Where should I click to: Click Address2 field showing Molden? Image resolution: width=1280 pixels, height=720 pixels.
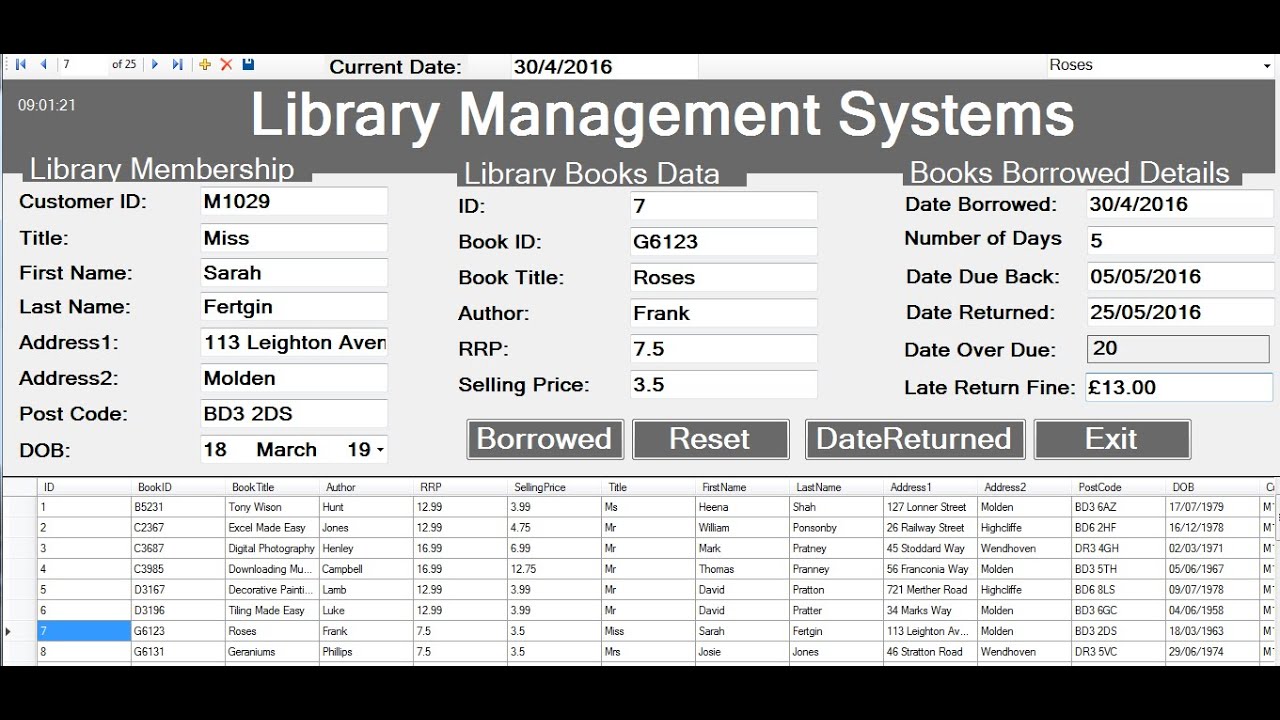pos(294,378)
